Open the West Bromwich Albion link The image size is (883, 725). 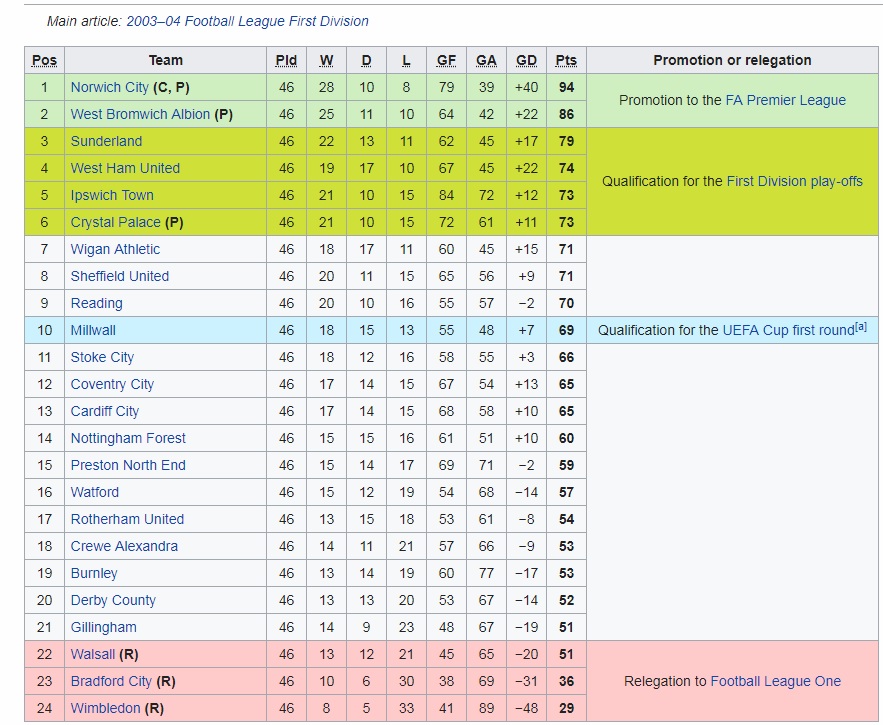click(140, 114)
